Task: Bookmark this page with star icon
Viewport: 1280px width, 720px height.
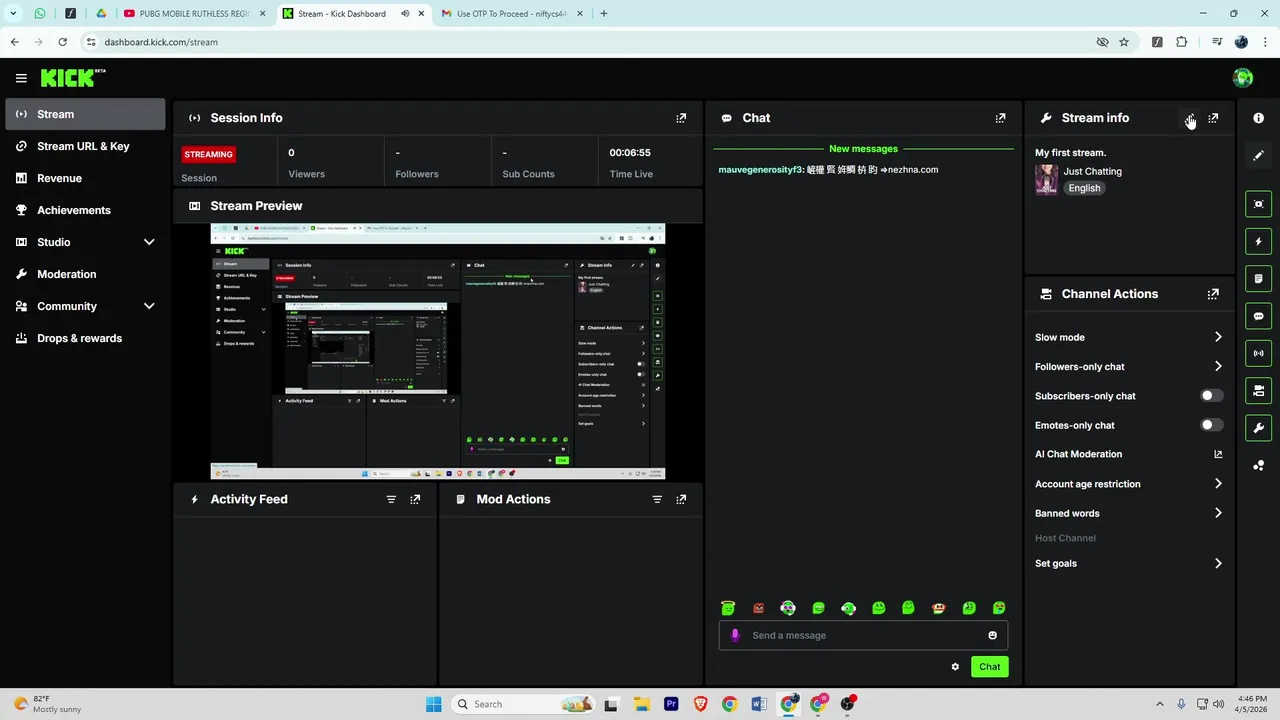Action: [1124, 42]
